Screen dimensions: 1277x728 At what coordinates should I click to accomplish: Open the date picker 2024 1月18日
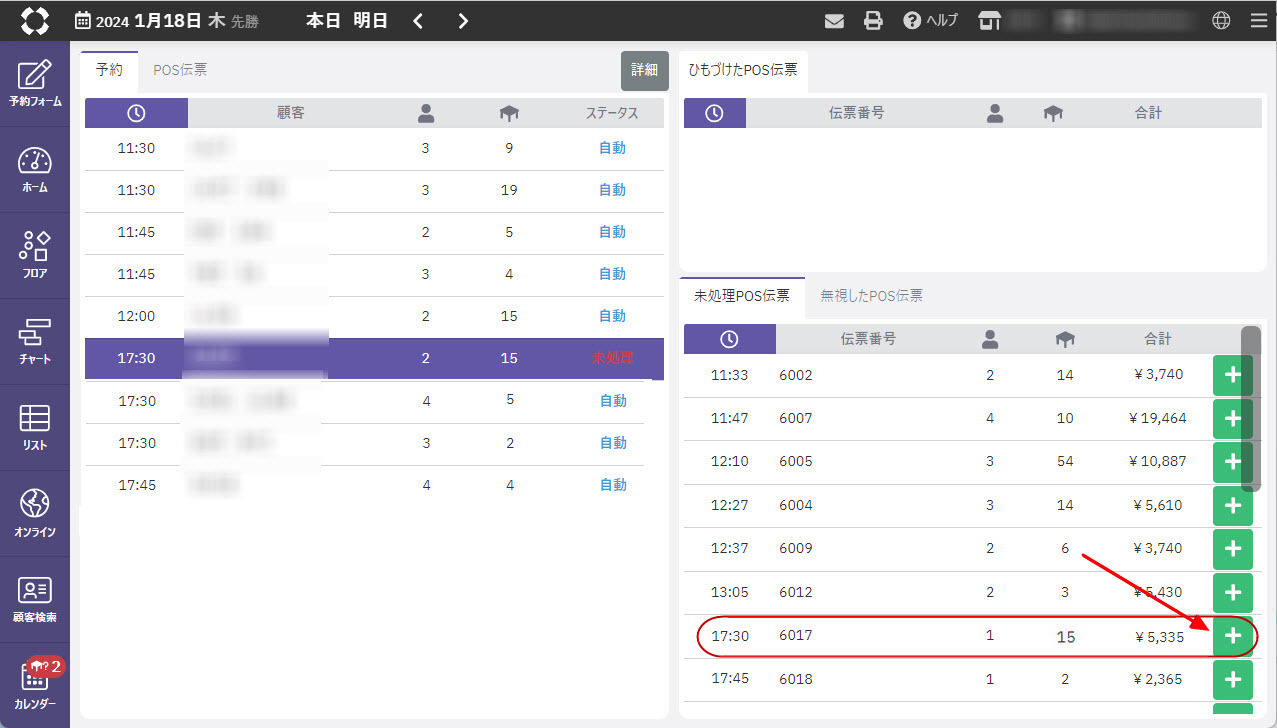pos(166,21)
